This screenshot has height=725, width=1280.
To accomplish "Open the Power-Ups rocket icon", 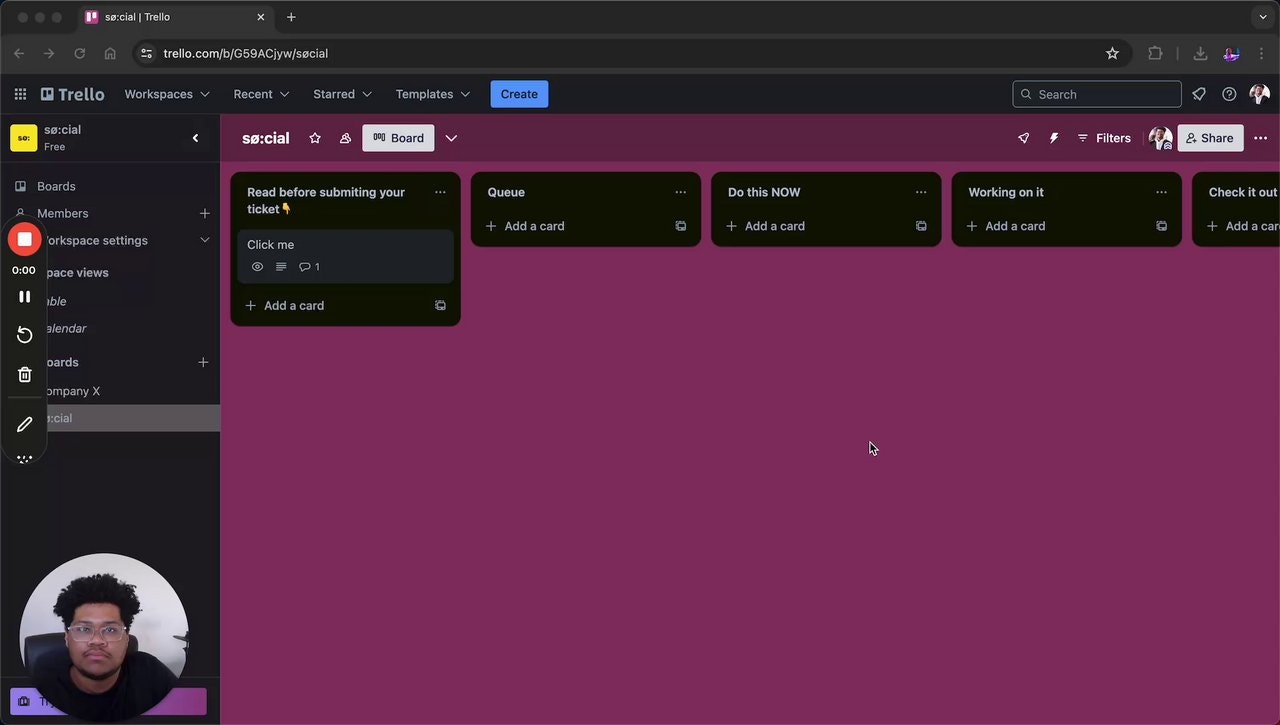I will [1022, 138].
